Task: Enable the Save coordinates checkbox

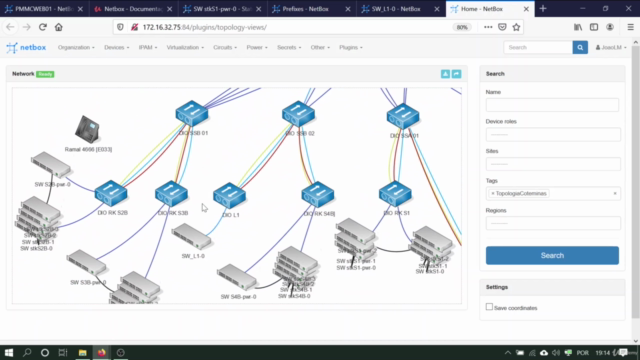Action: click(x=489, y=307)
